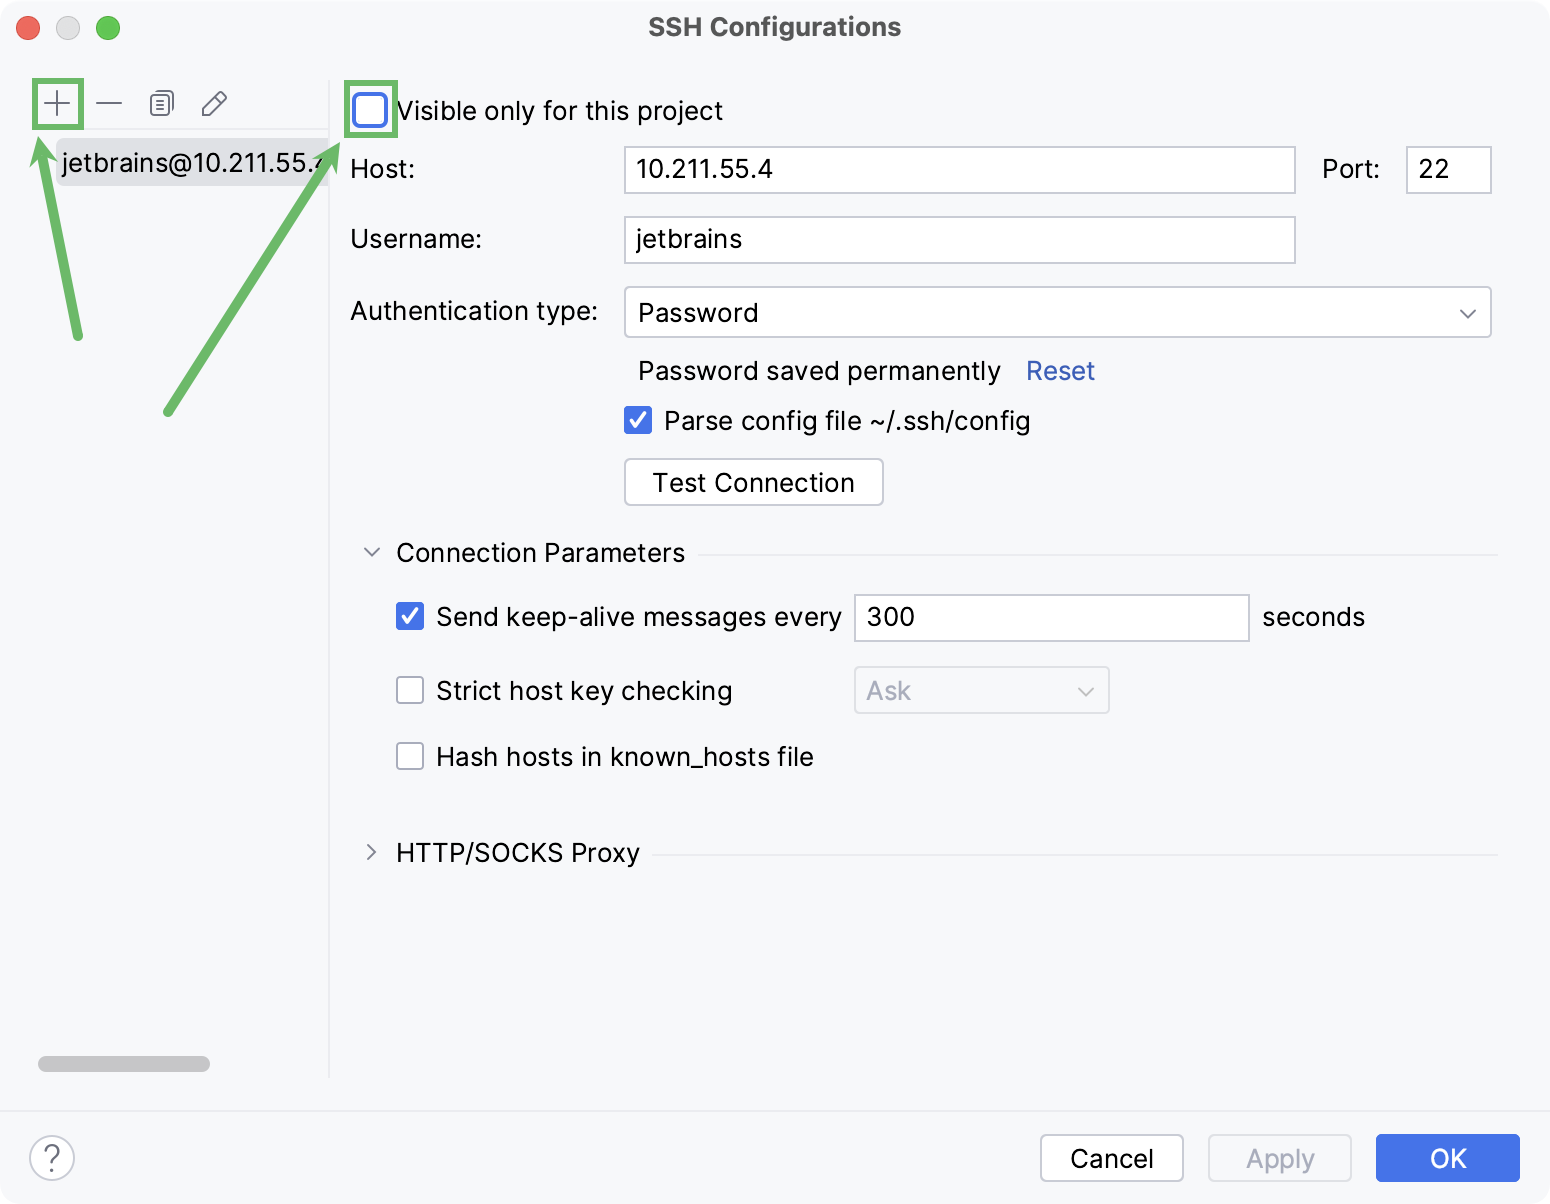Image resolution: width=1550 pixels, height=1204 pixels.
Task: Select the jetbrains@10.211.55.4 configuration
Action: tap(190, 163)
